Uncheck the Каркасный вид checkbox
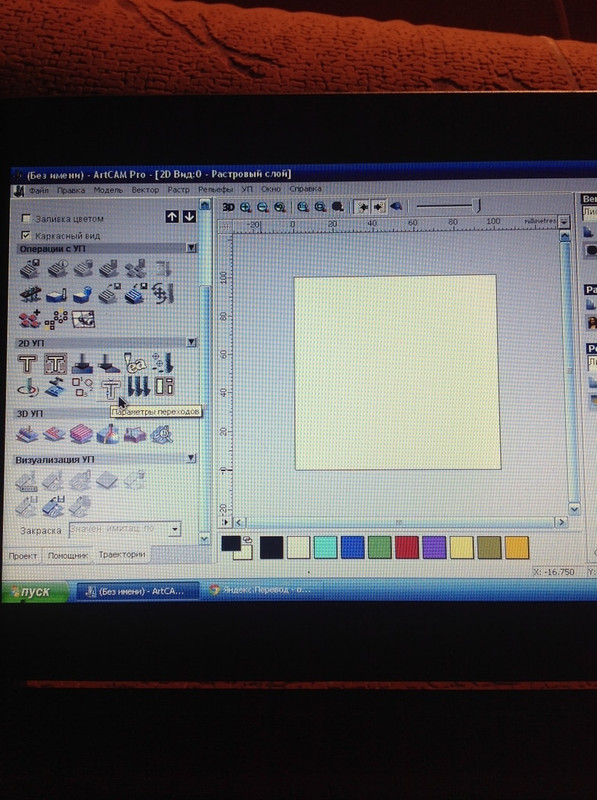 [x=26, y=235]
